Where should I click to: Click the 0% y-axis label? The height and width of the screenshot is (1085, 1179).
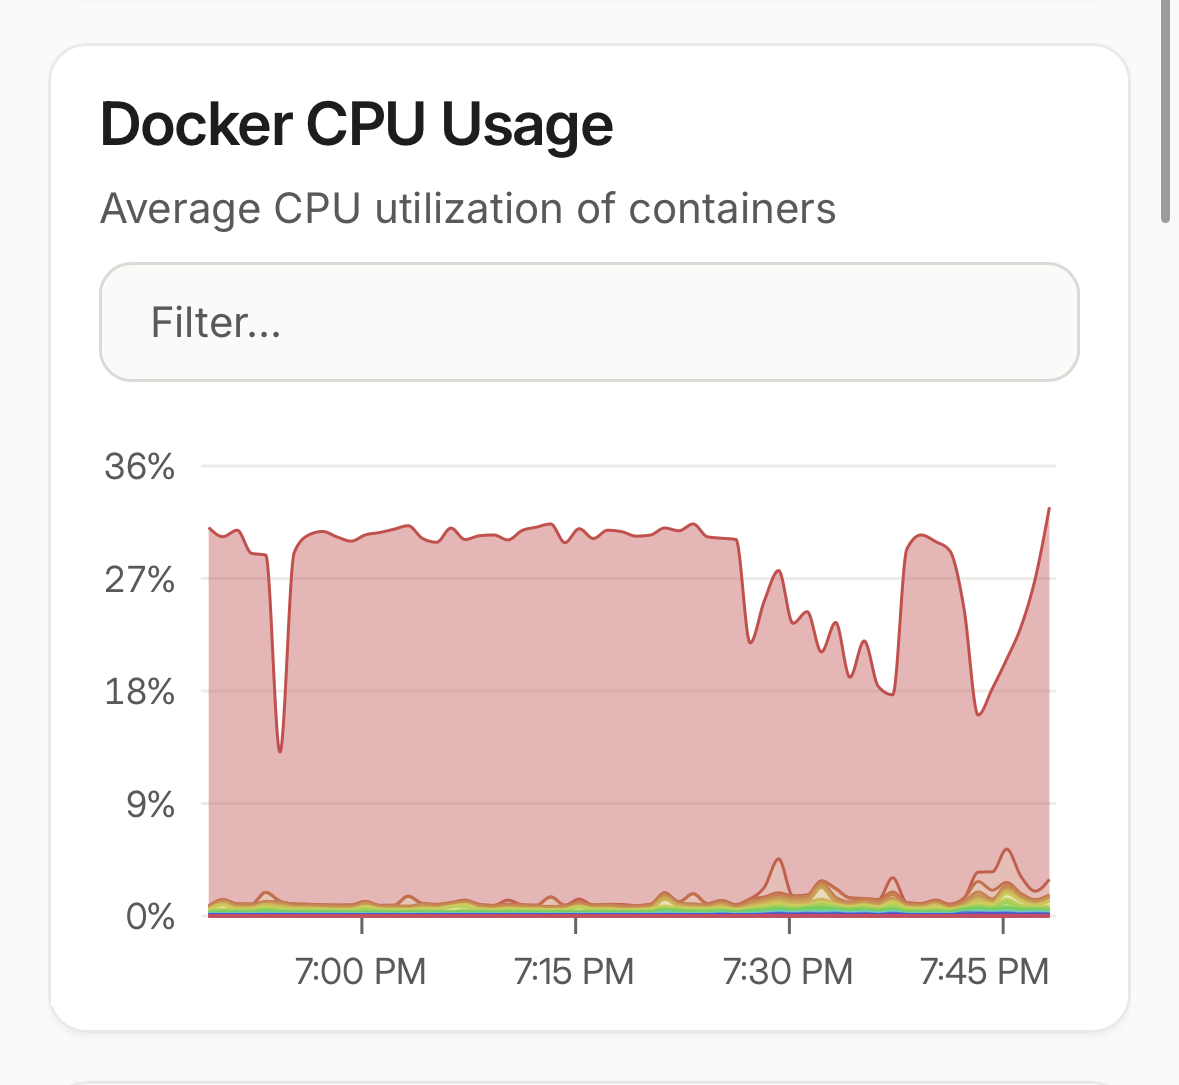point(151,916)
